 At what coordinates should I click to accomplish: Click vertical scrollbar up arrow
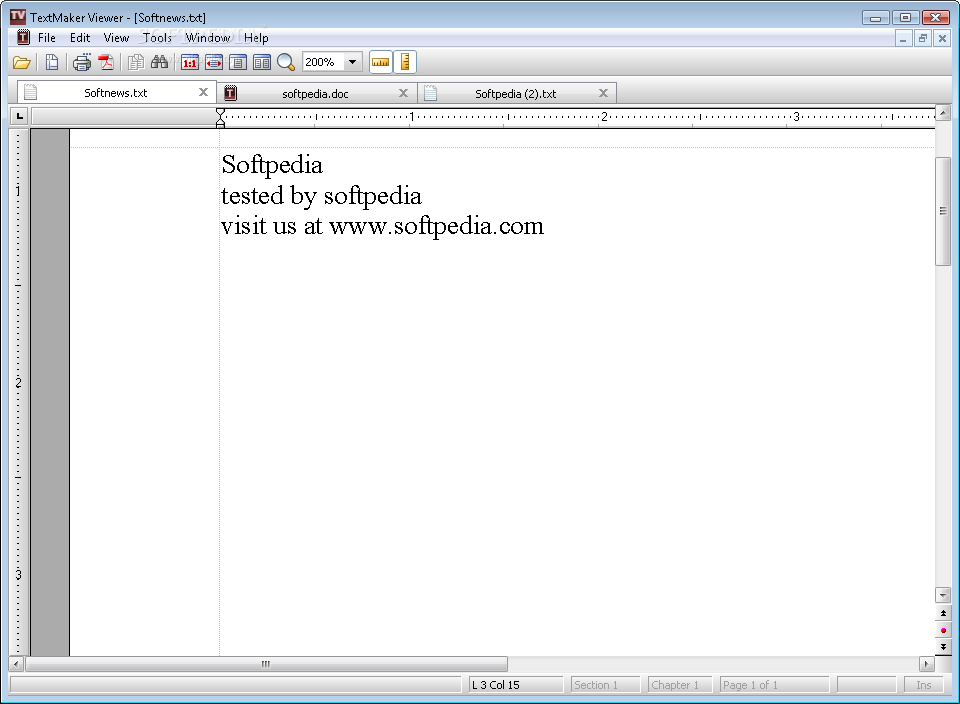click(x=943, y=113)
